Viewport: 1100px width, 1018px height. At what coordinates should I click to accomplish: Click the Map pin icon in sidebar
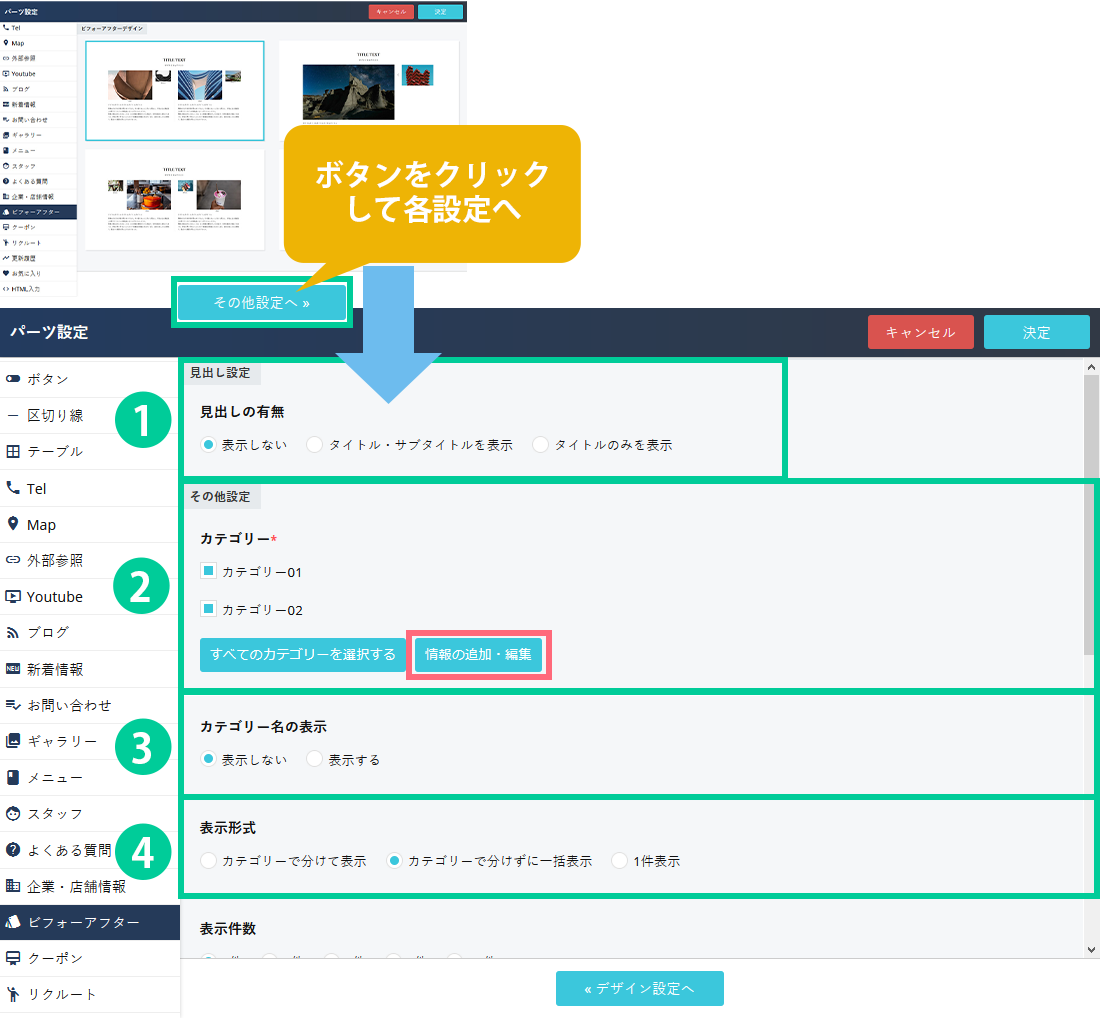13,524
